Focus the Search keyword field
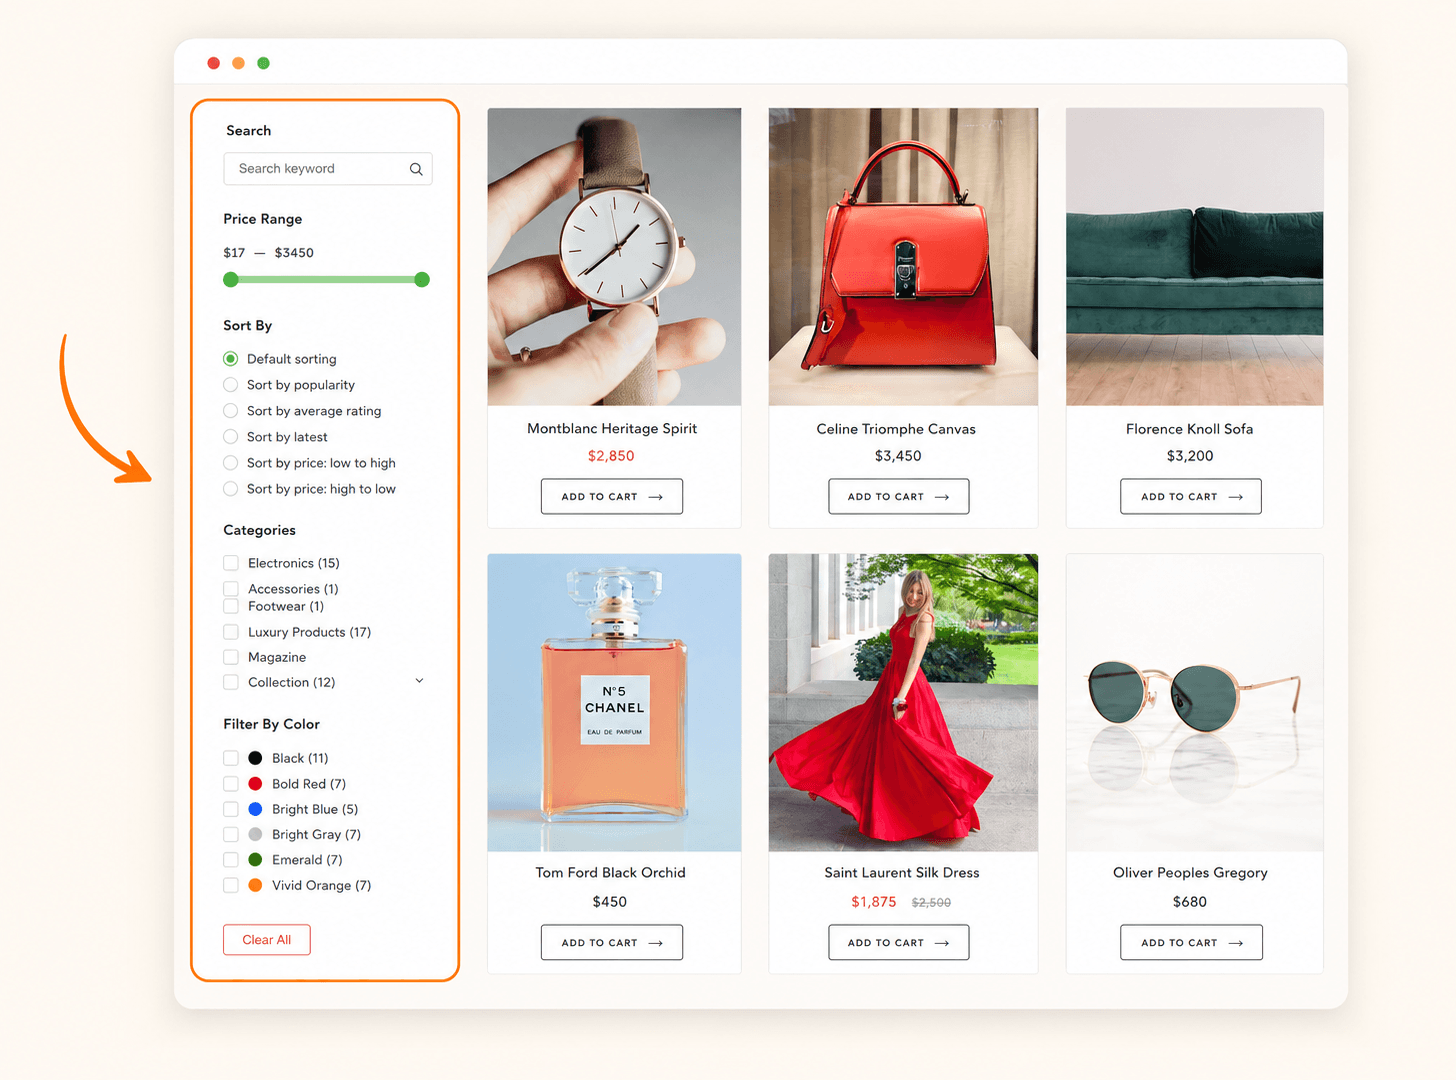Viewport: 1456px width, 1080px height. (x=327, y=169)
